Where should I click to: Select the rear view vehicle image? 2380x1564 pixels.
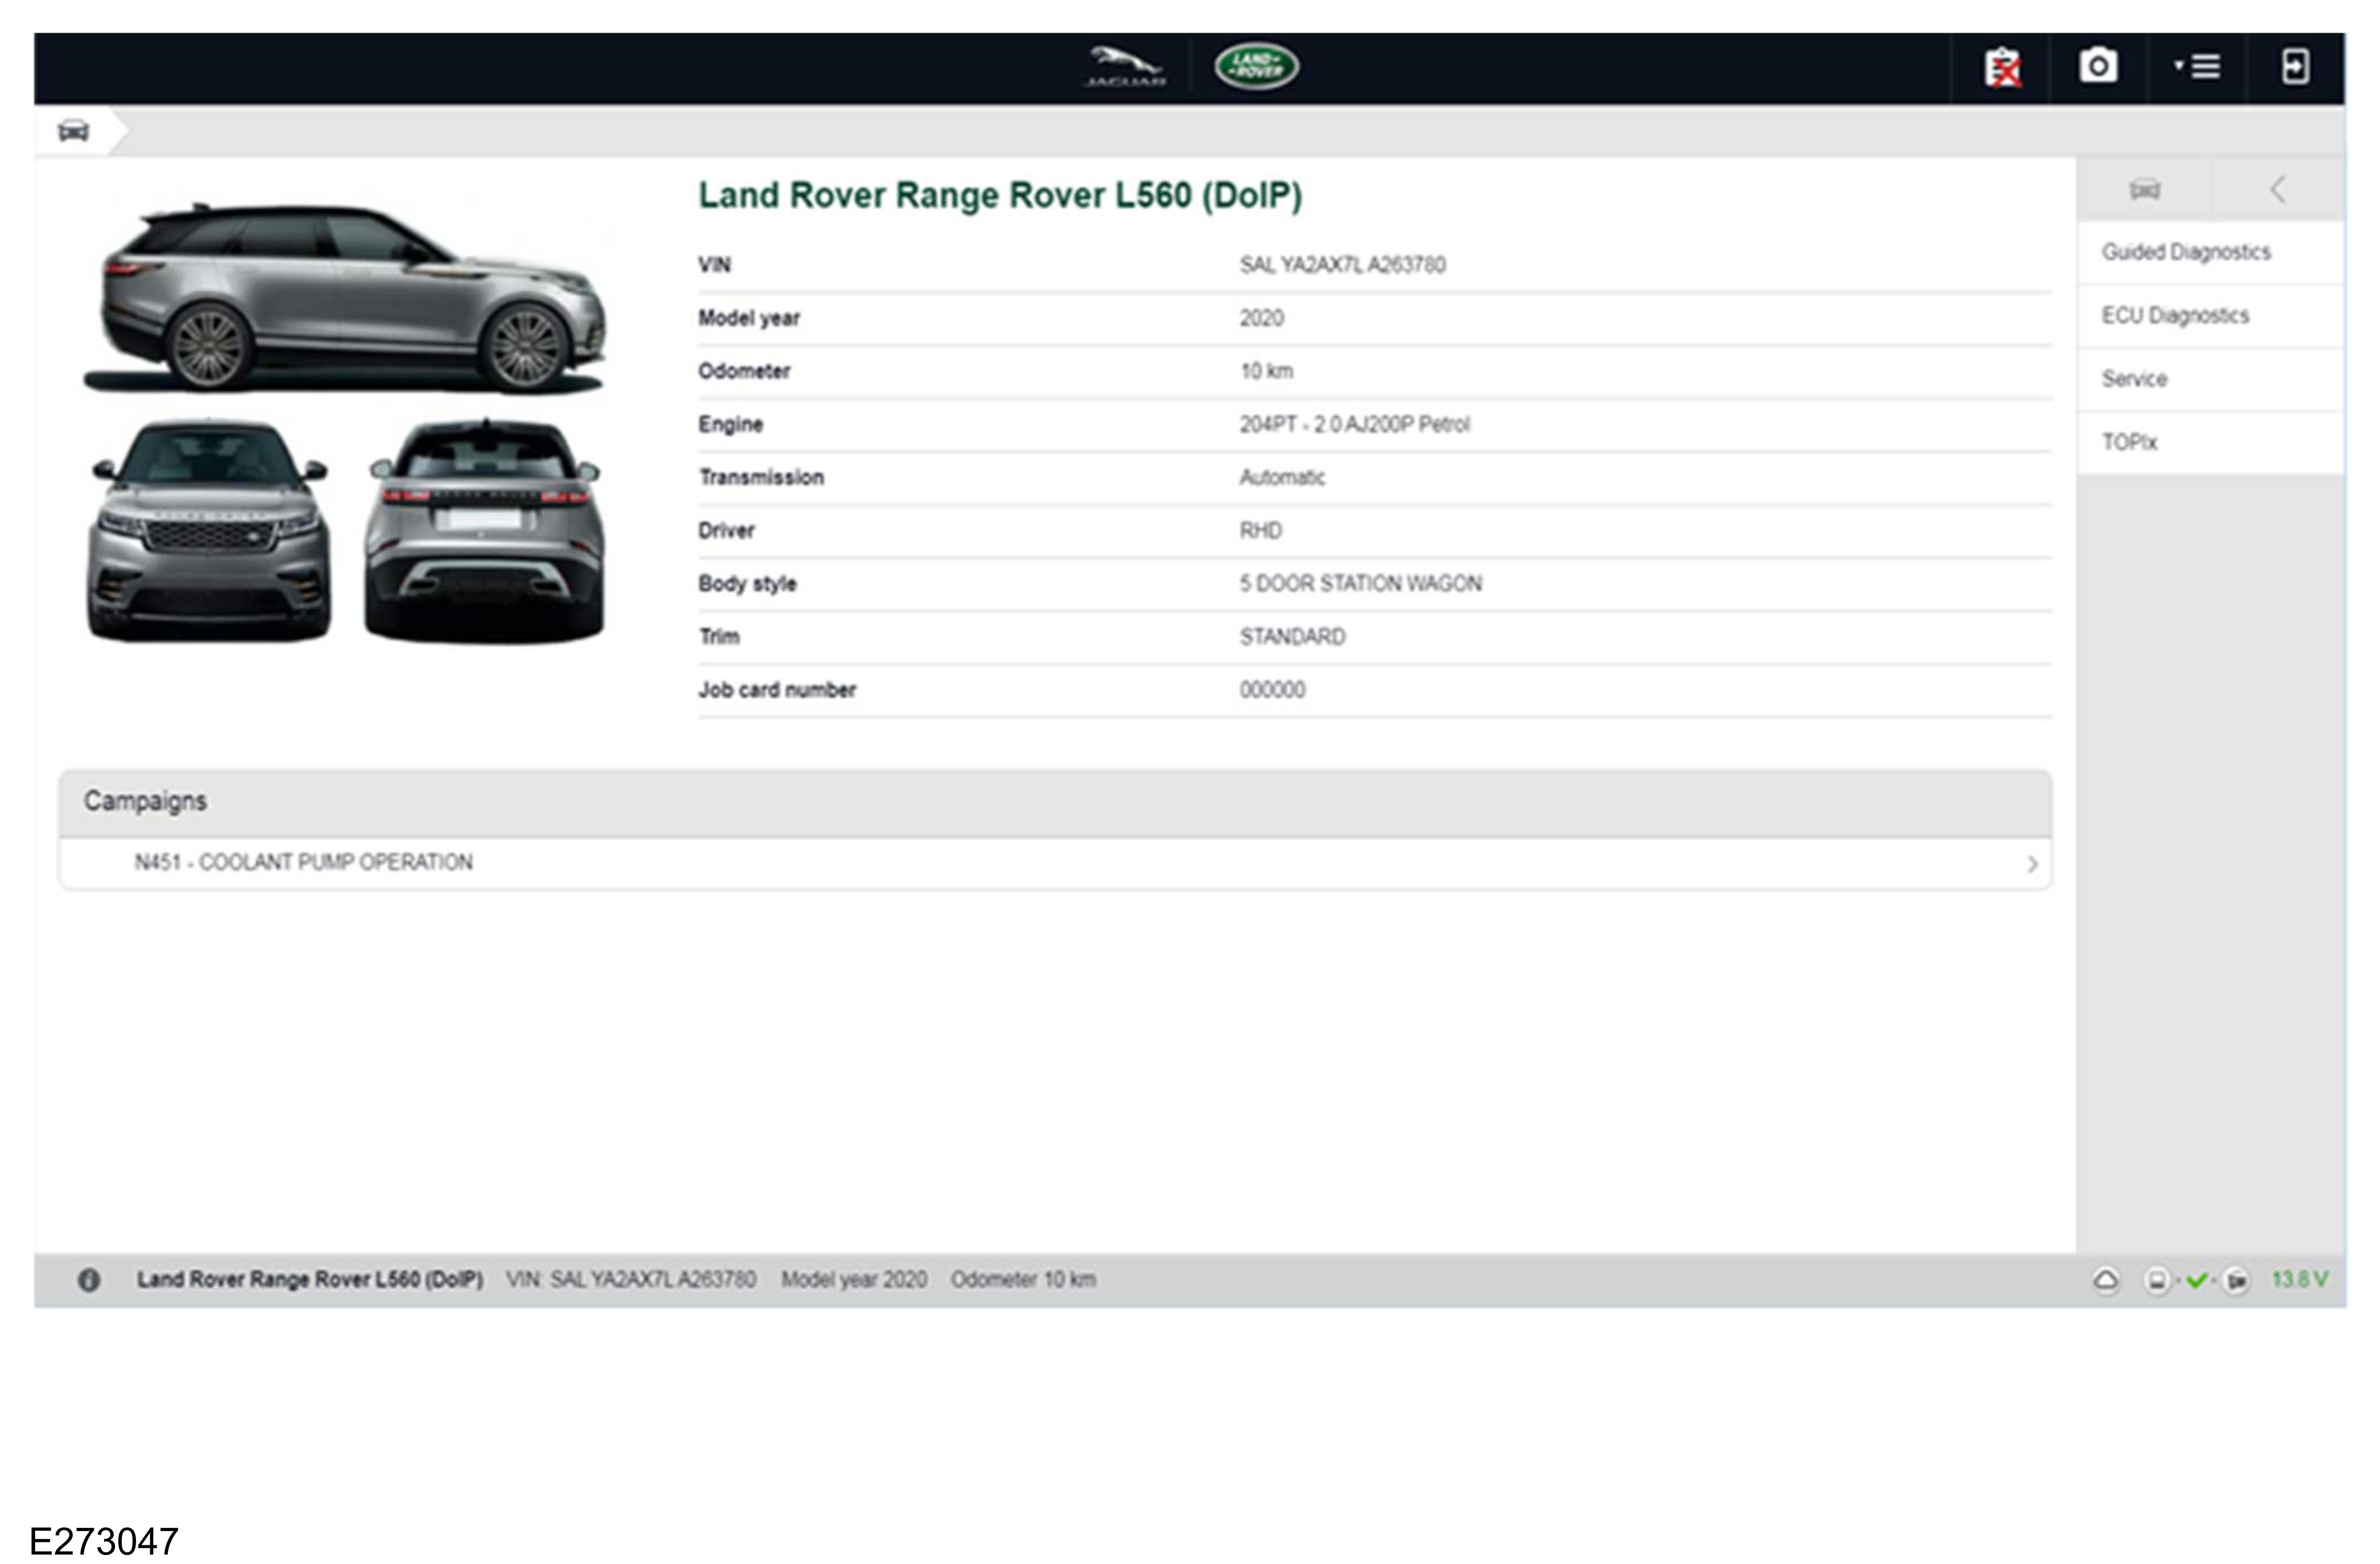pos(485,530)
